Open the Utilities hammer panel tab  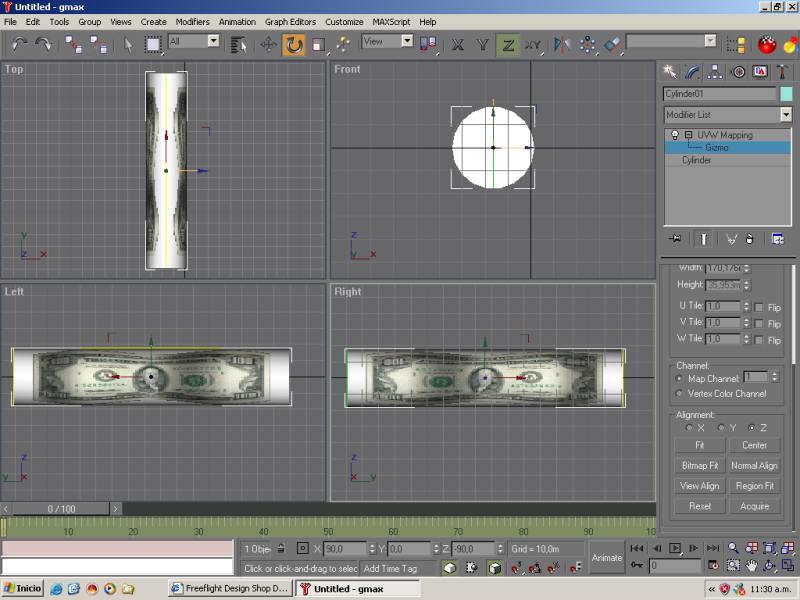point(781,71)
